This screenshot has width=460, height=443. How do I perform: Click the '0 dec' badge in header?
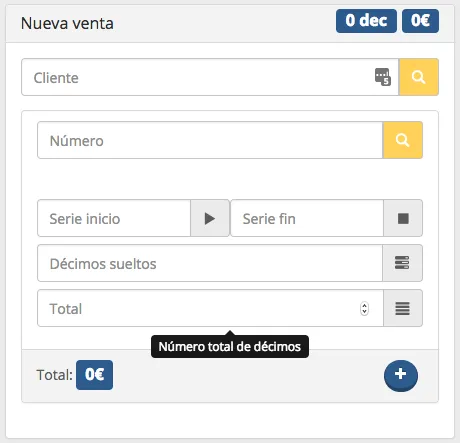(x=366, y=21)
